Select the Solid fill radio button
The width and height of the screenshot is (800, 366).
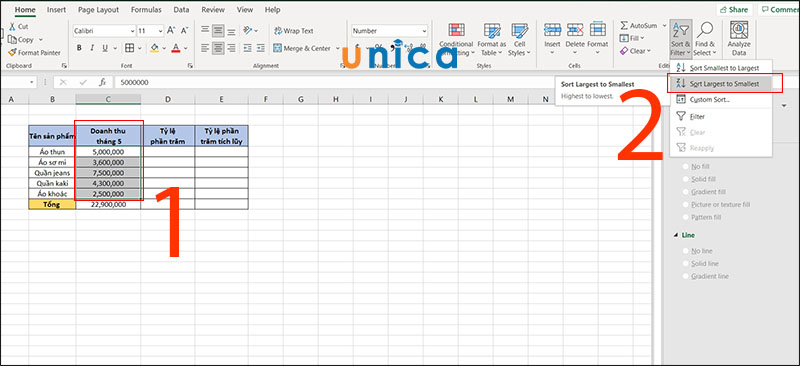[x=686, y=180]
